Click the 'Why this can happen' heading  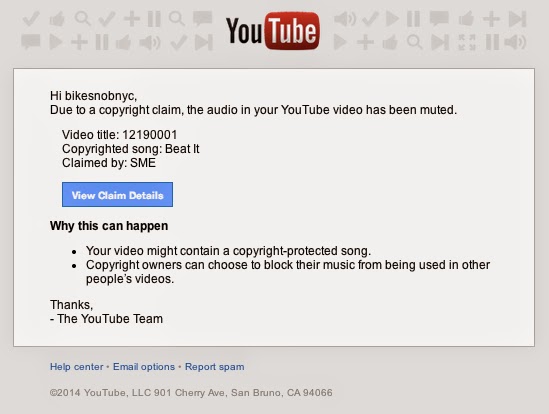pyautogui.click(x=109, y=226)
